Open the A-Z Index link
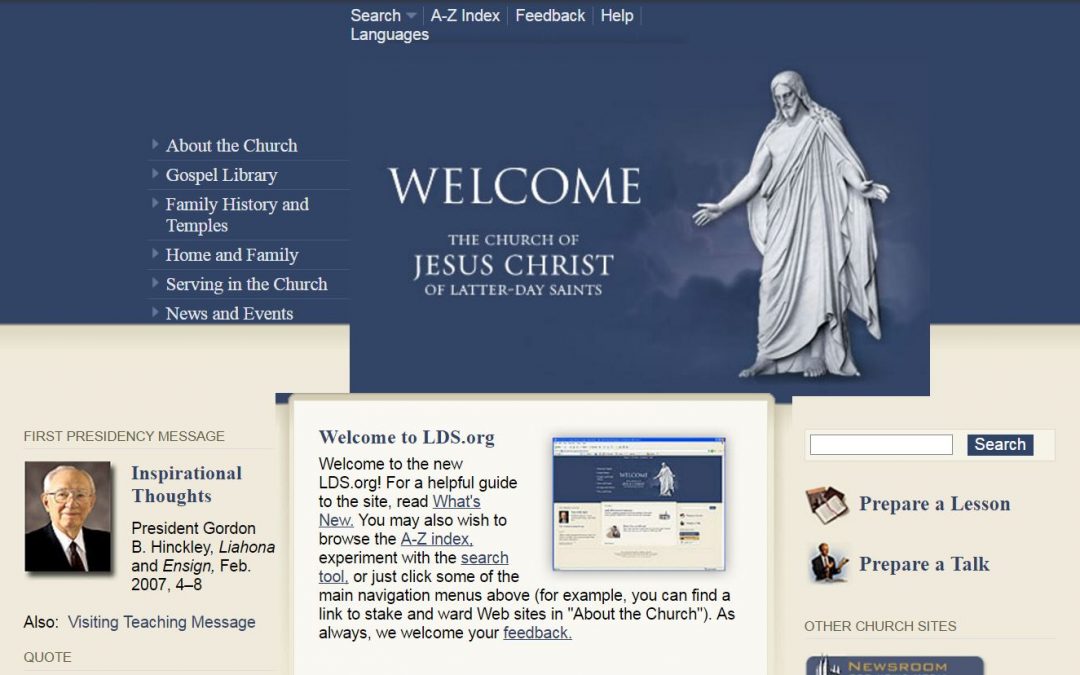The image size is (1080, 675). (465, 15)
